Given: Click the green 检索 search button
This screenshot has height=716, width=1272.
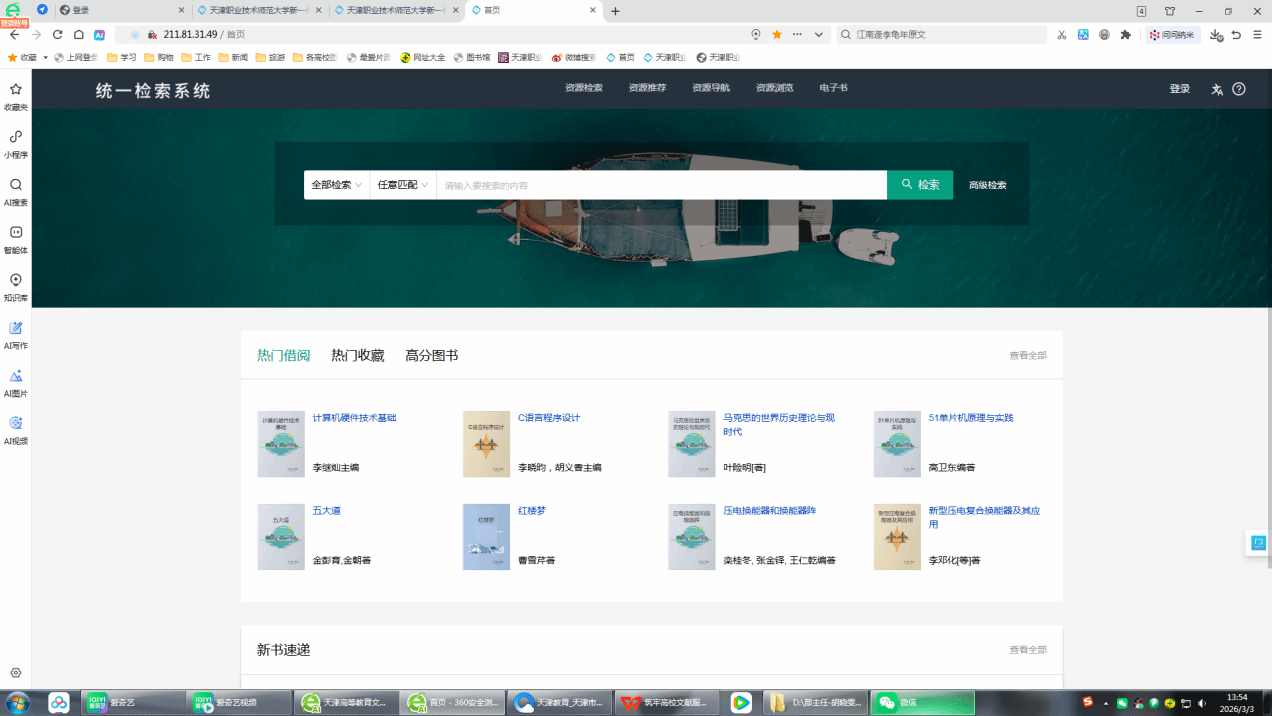Looking at the screenshot, I should 920,185.
